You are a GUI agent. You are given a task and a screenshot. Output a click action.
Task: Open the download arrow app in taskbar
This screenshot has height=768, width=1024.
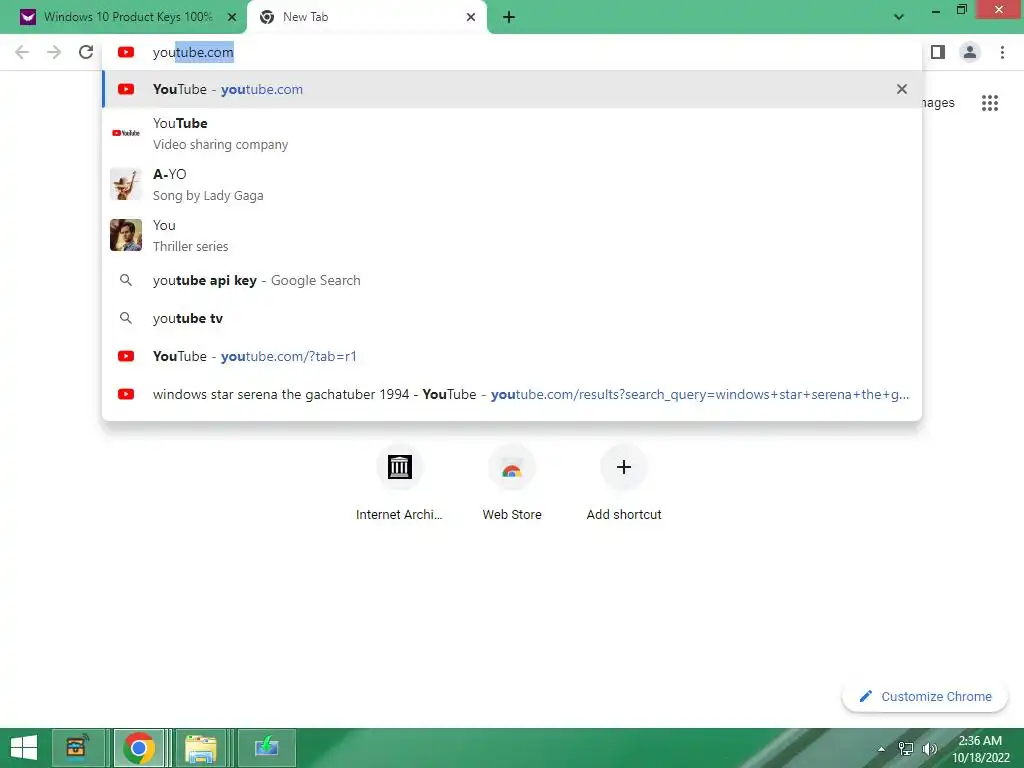266,748
